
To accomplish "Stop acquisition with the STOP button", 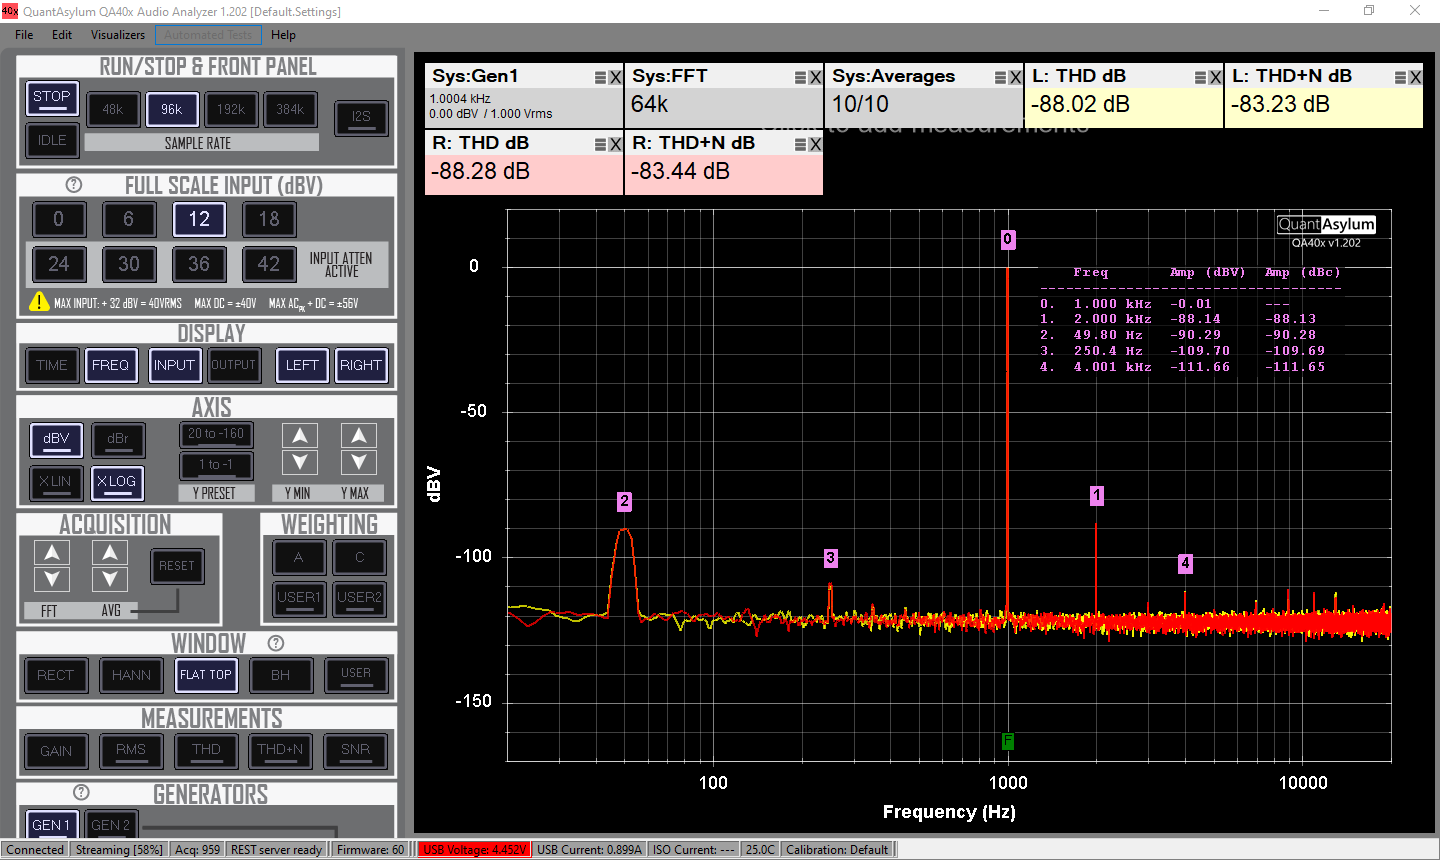I will 52,99.
